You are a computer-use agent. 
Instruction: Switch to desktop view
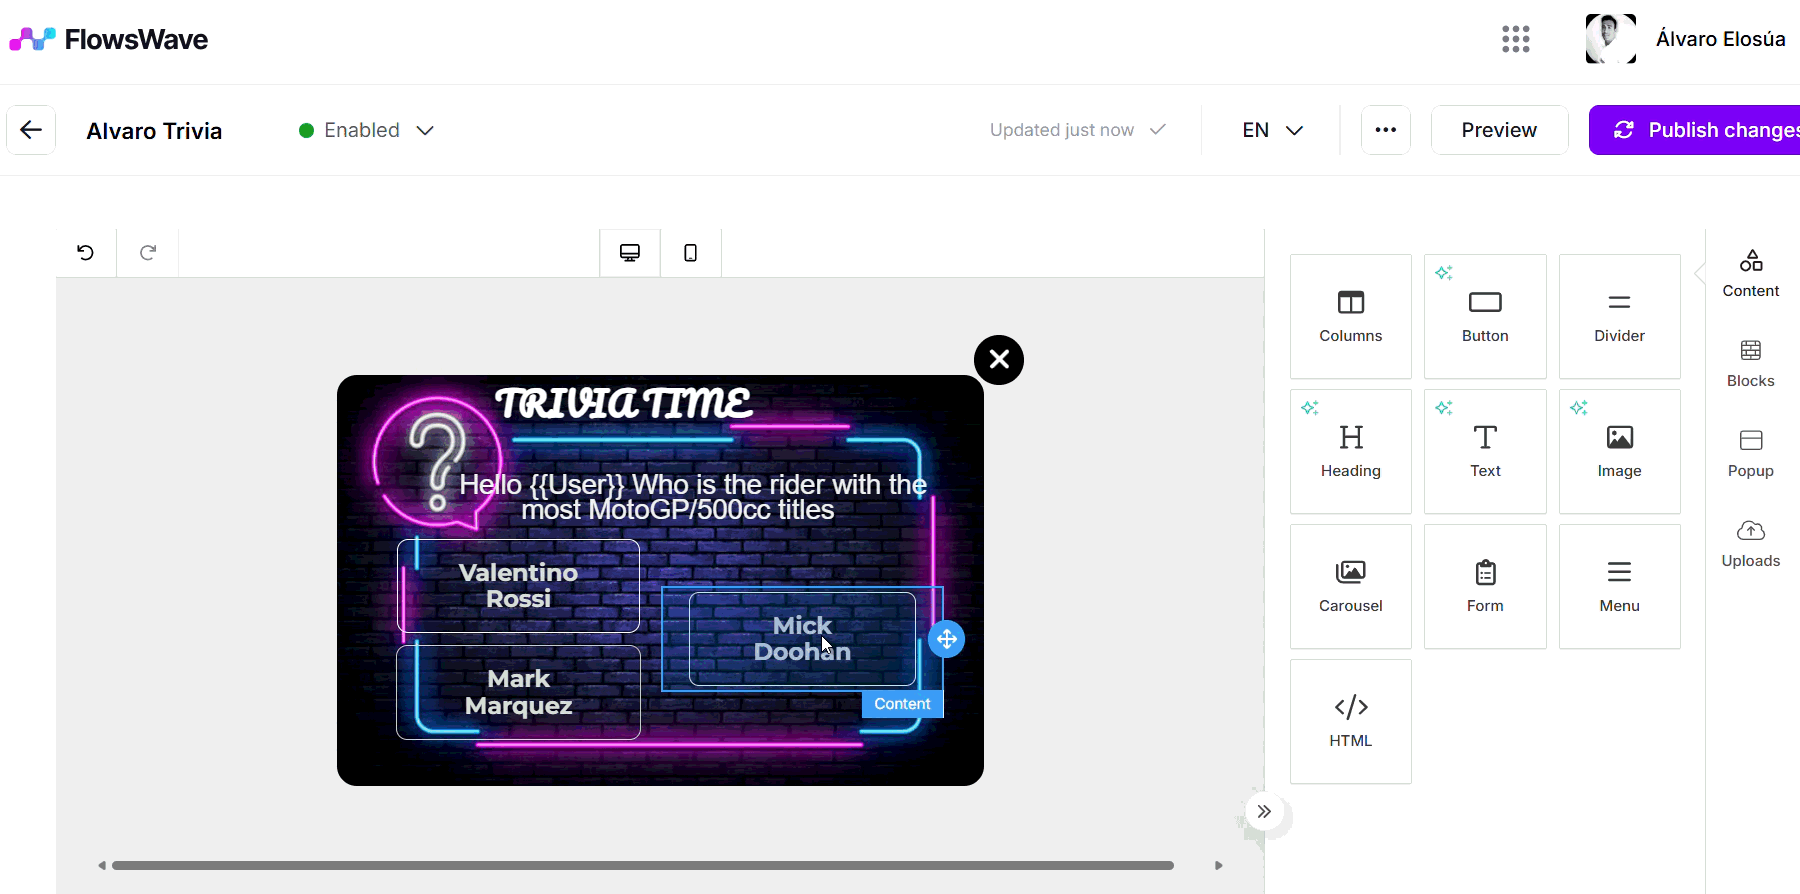[x=630, y=253]
